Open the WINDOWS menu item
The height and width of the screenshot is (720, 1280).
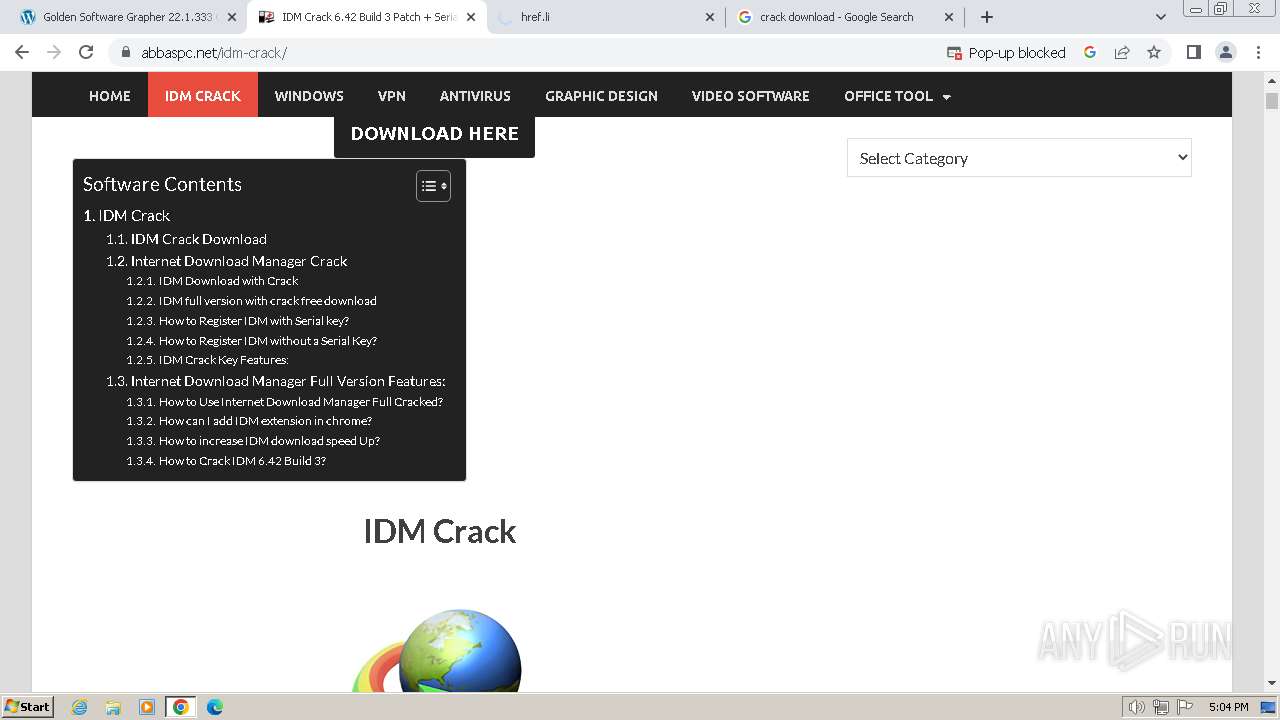(x=309, y=96)
